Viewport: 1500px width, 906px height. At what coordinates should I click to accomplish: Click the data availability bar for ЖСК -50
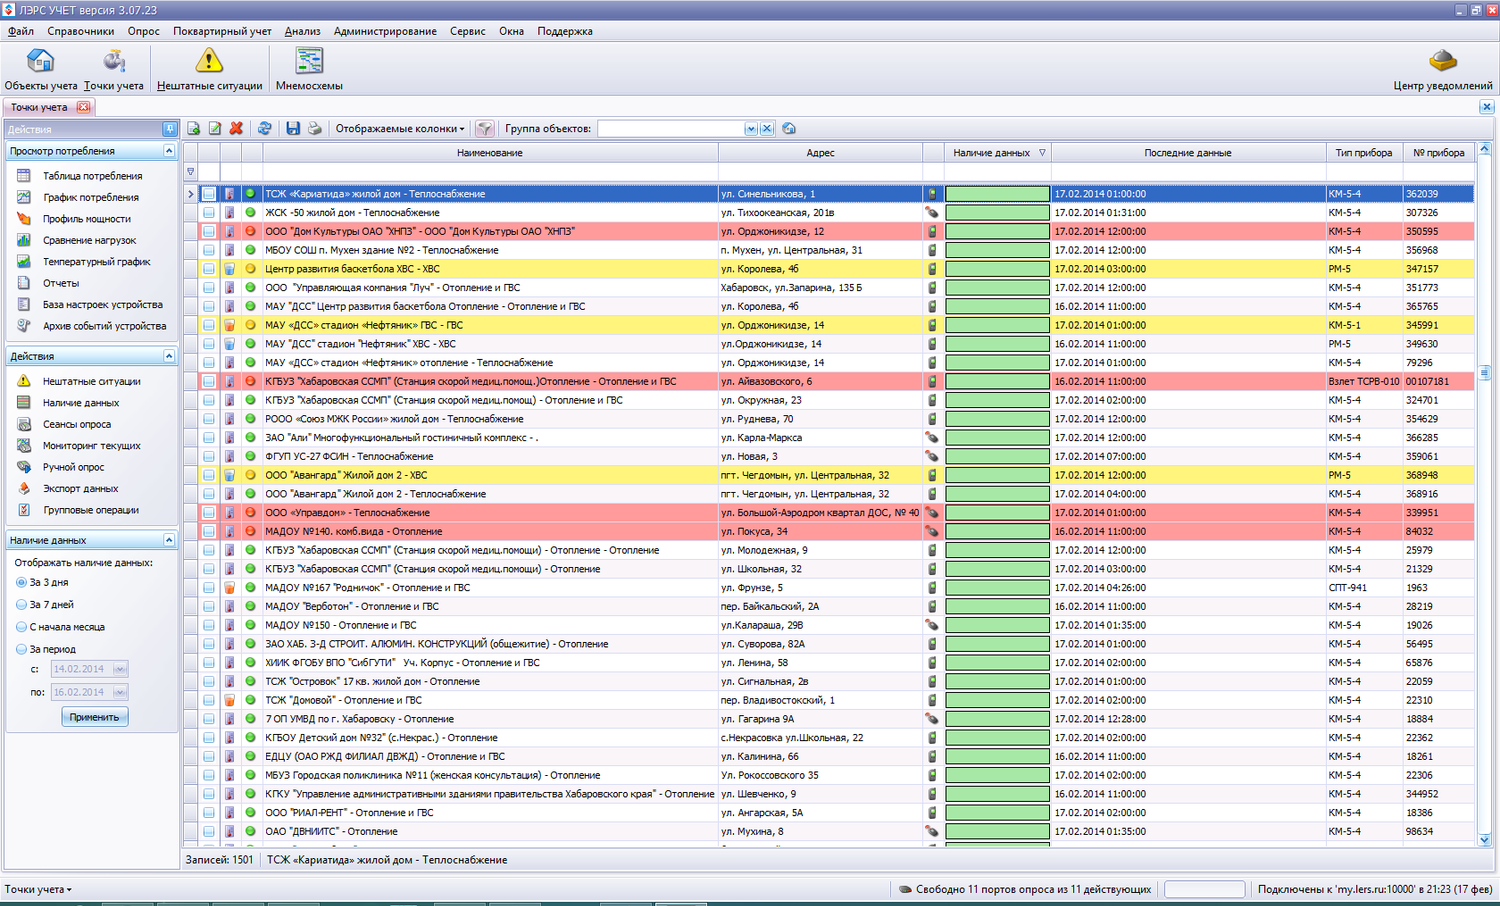(x=997, y=213)
